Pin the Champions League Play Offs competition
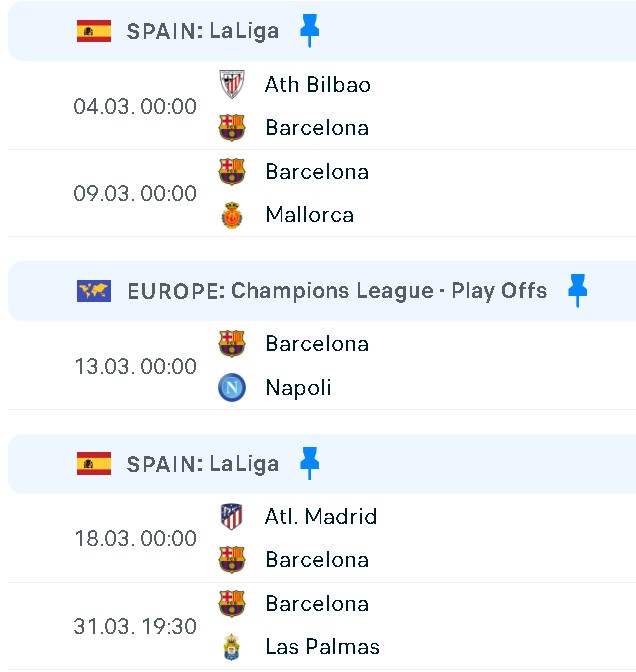The width and height of the screenshot is (636, 672). coord(577,291)
